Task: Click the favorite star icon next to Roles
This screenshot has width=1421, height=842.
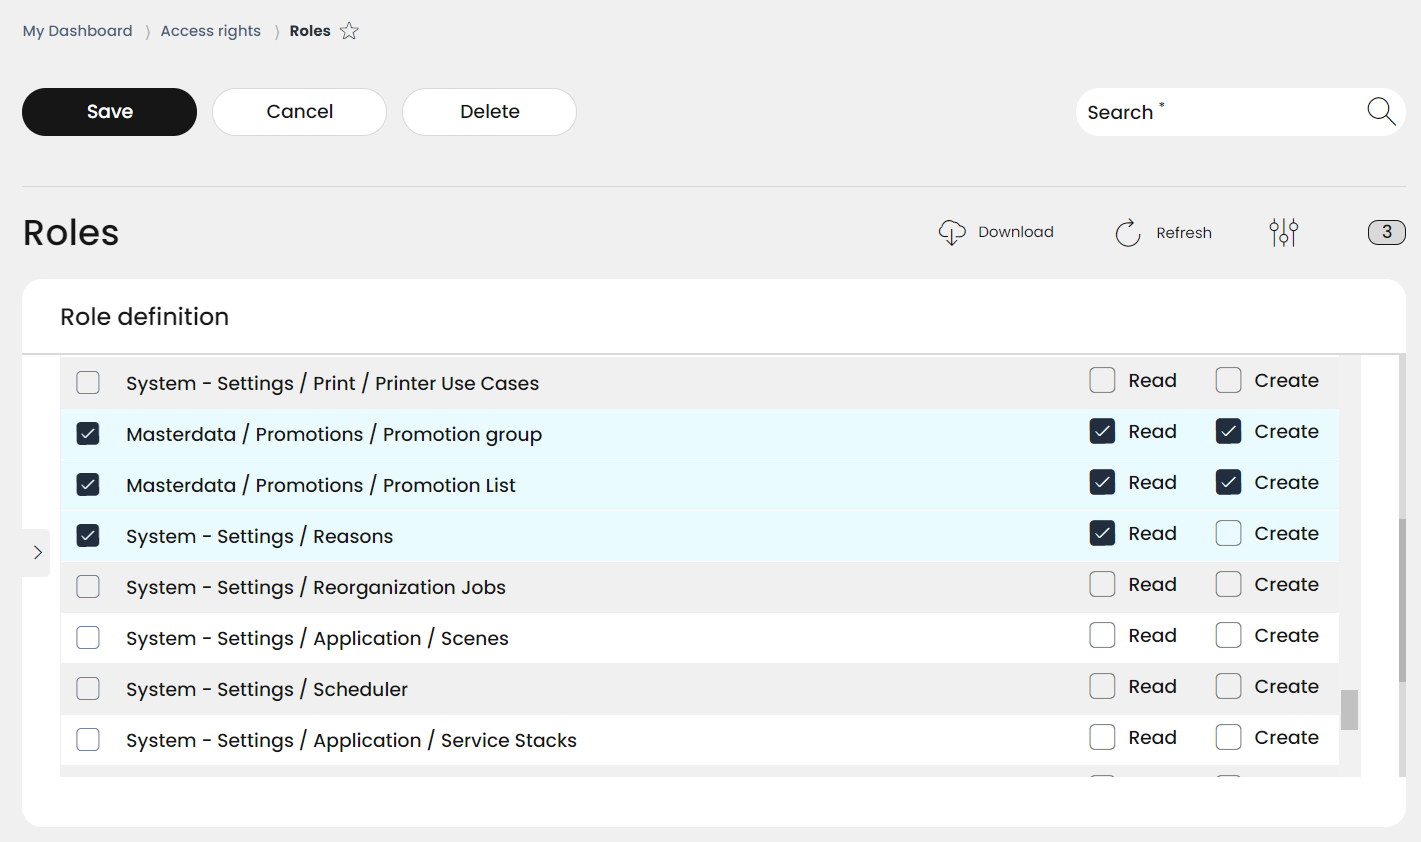Action: (x=349, y=31)
